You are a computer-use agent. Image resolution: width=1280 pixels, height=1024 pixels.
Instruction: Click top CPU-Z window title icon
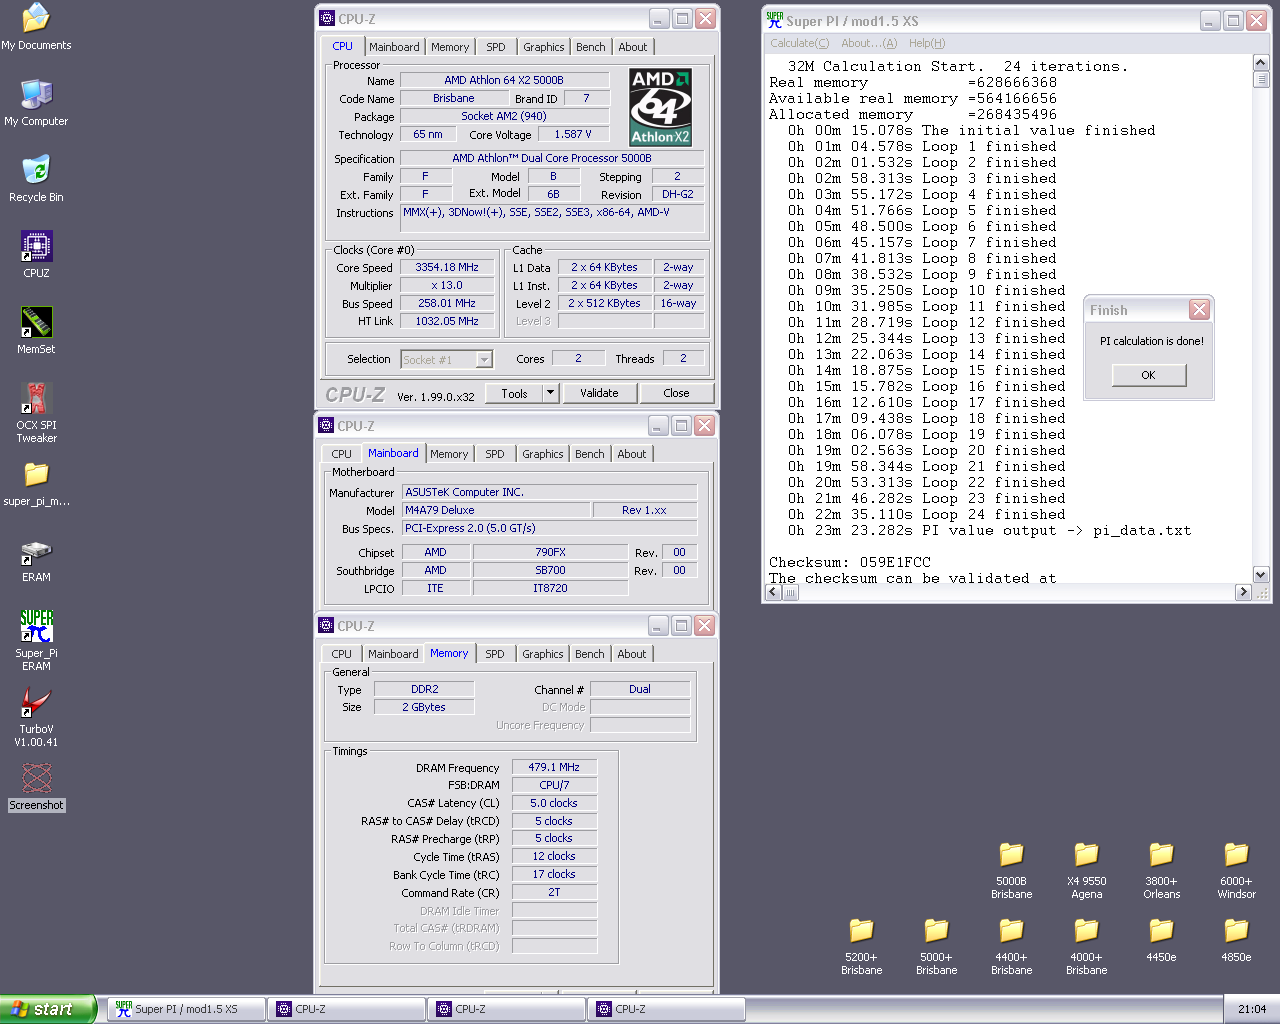[327, 18]
